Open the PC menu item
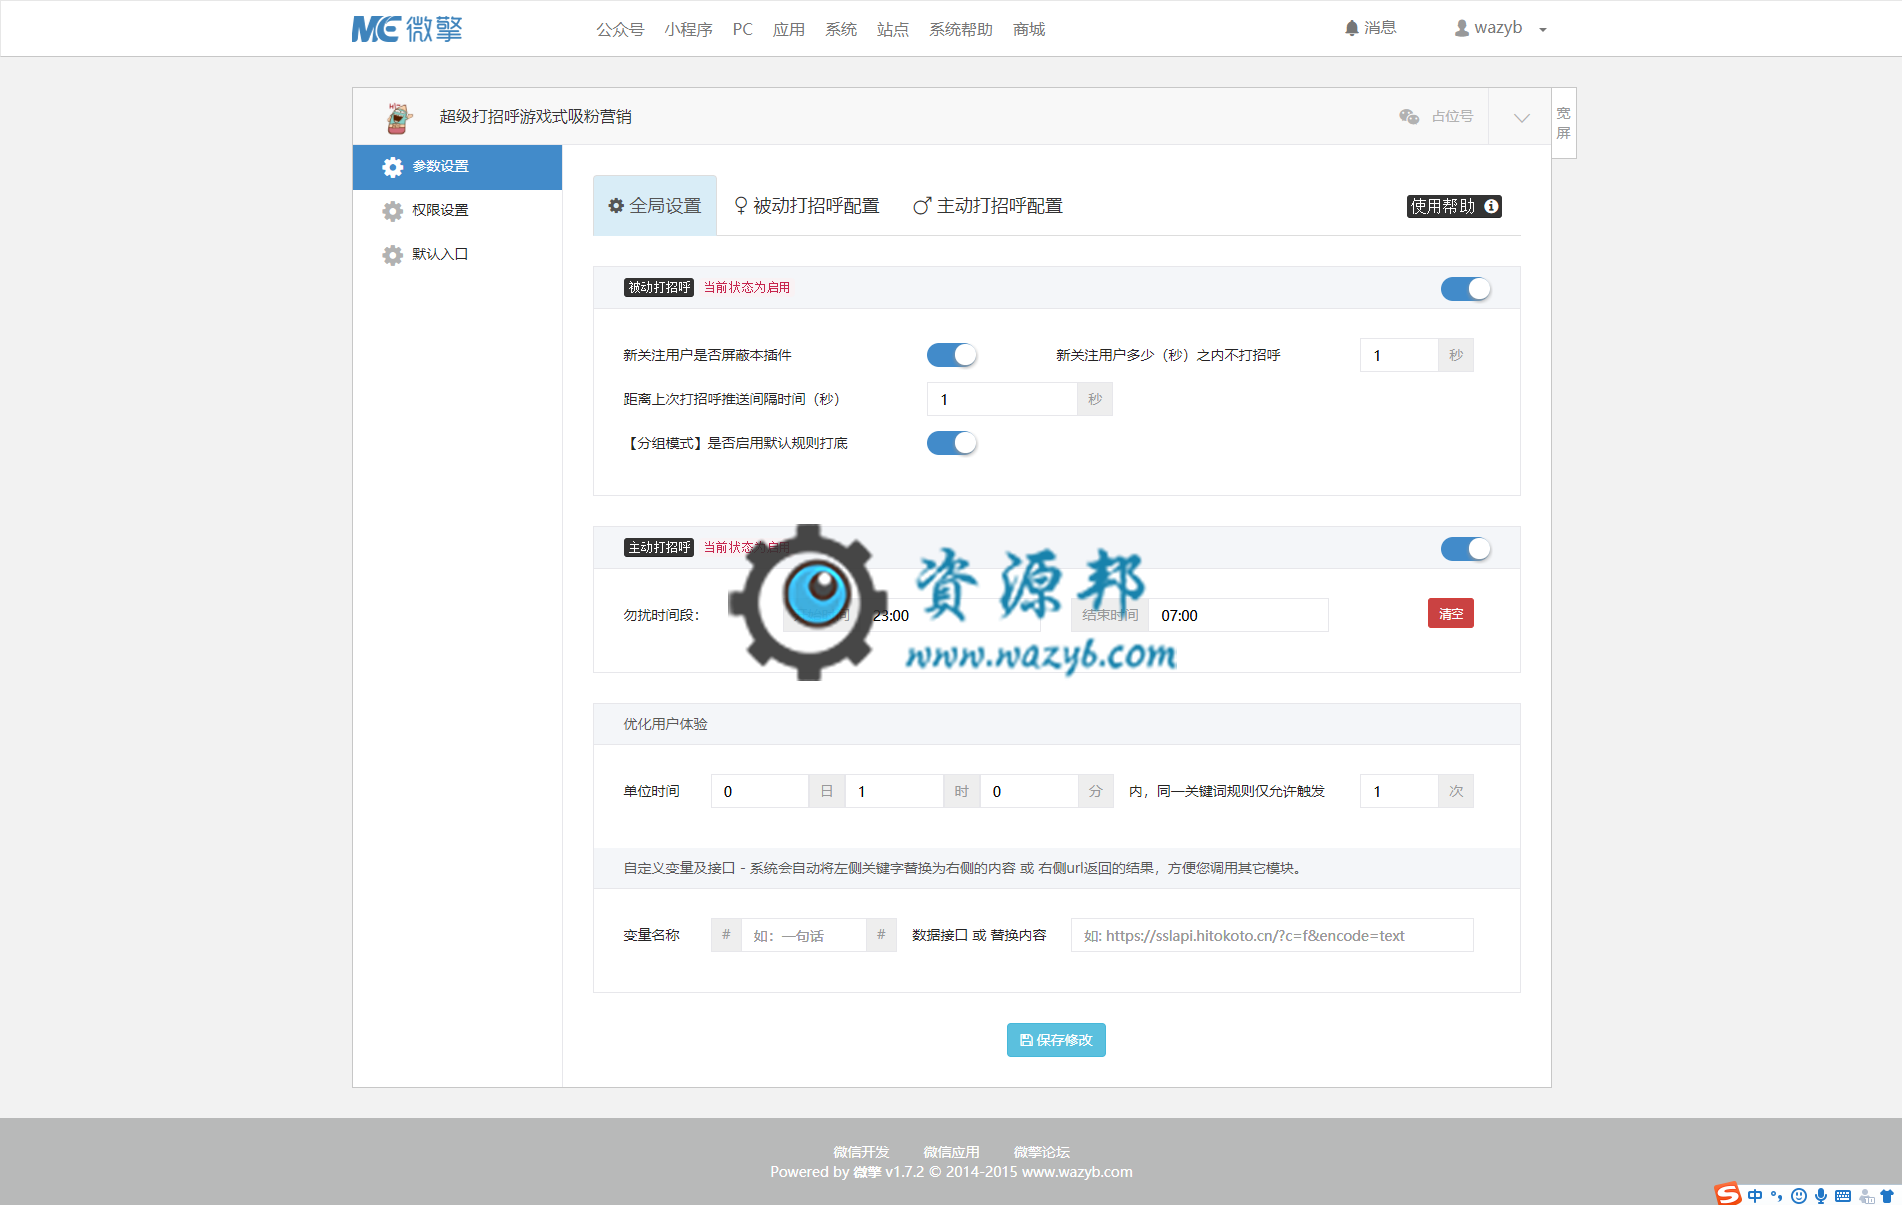Image resolution: width=1902 pixels, height=1205 pixels. [x=742, y=29]
